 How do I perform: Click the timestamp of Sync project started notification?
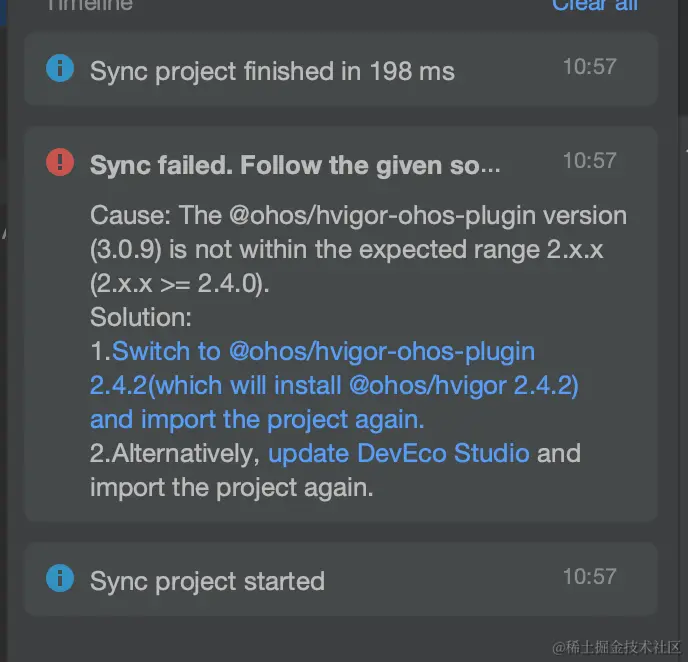pos(589,576)
